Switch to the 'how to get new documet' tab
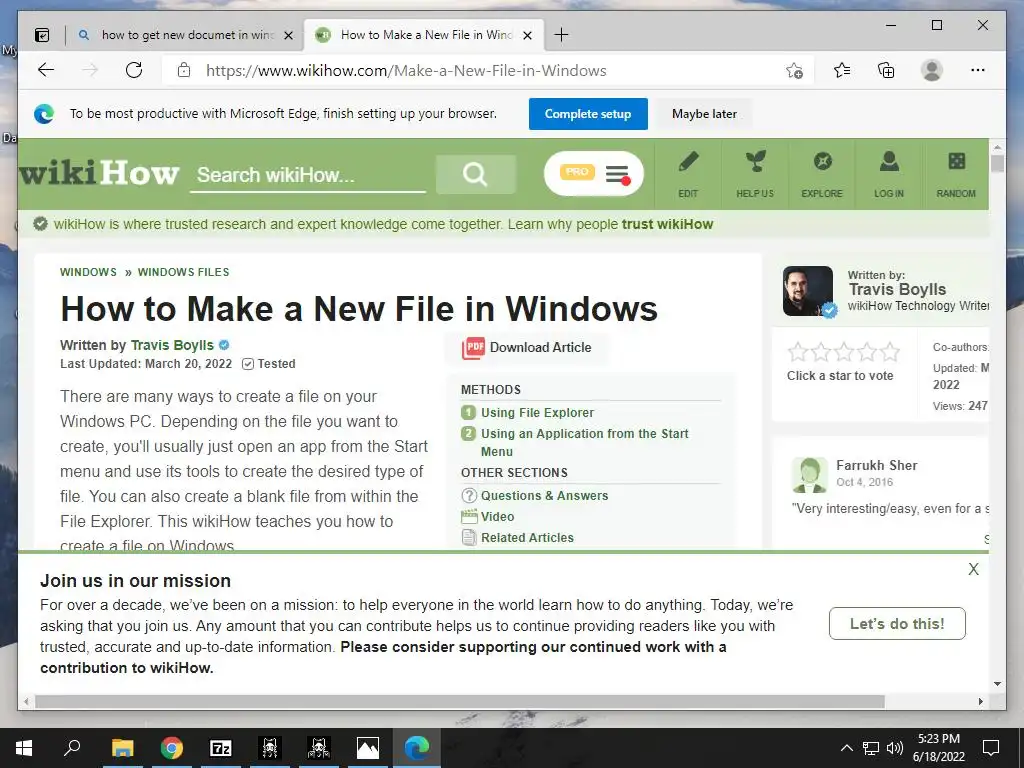The height and width of the screenshot is (768, 1024). point(187,35)
